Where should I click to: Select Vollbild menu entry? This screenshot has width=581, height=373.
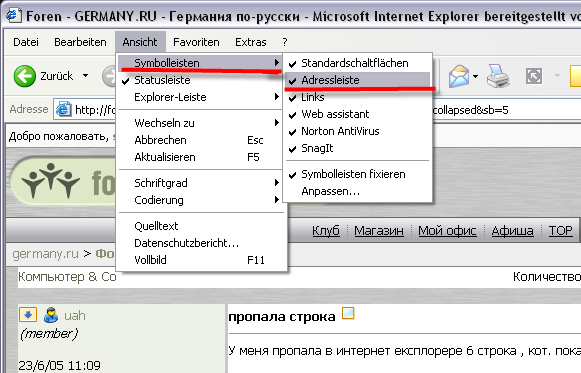click(x=201, y=260)
